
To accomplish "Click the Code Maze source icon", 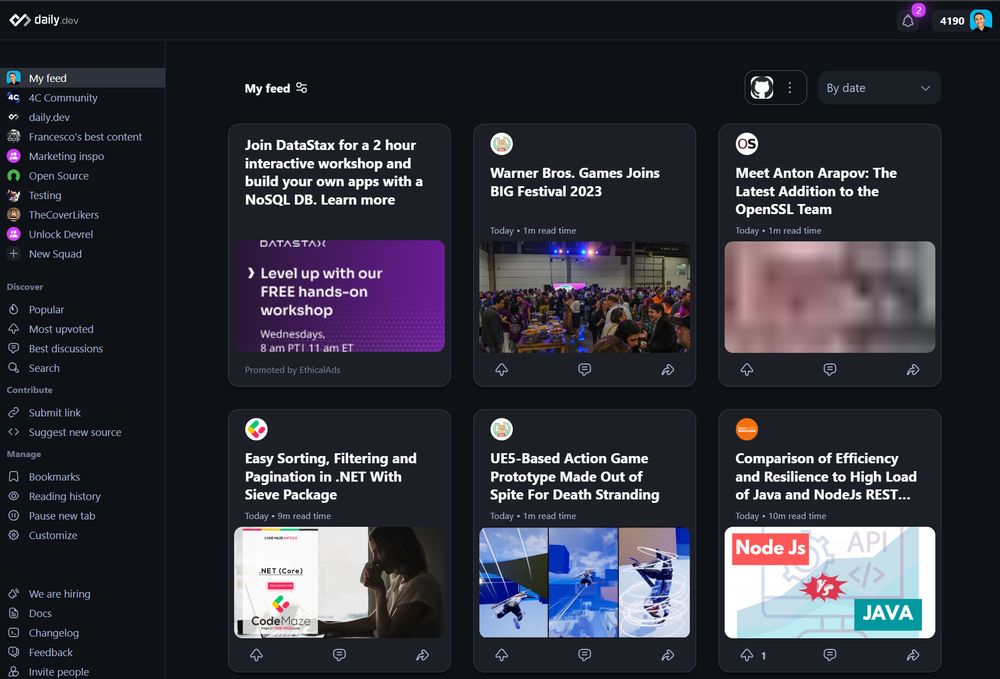I will click(256, 430).
